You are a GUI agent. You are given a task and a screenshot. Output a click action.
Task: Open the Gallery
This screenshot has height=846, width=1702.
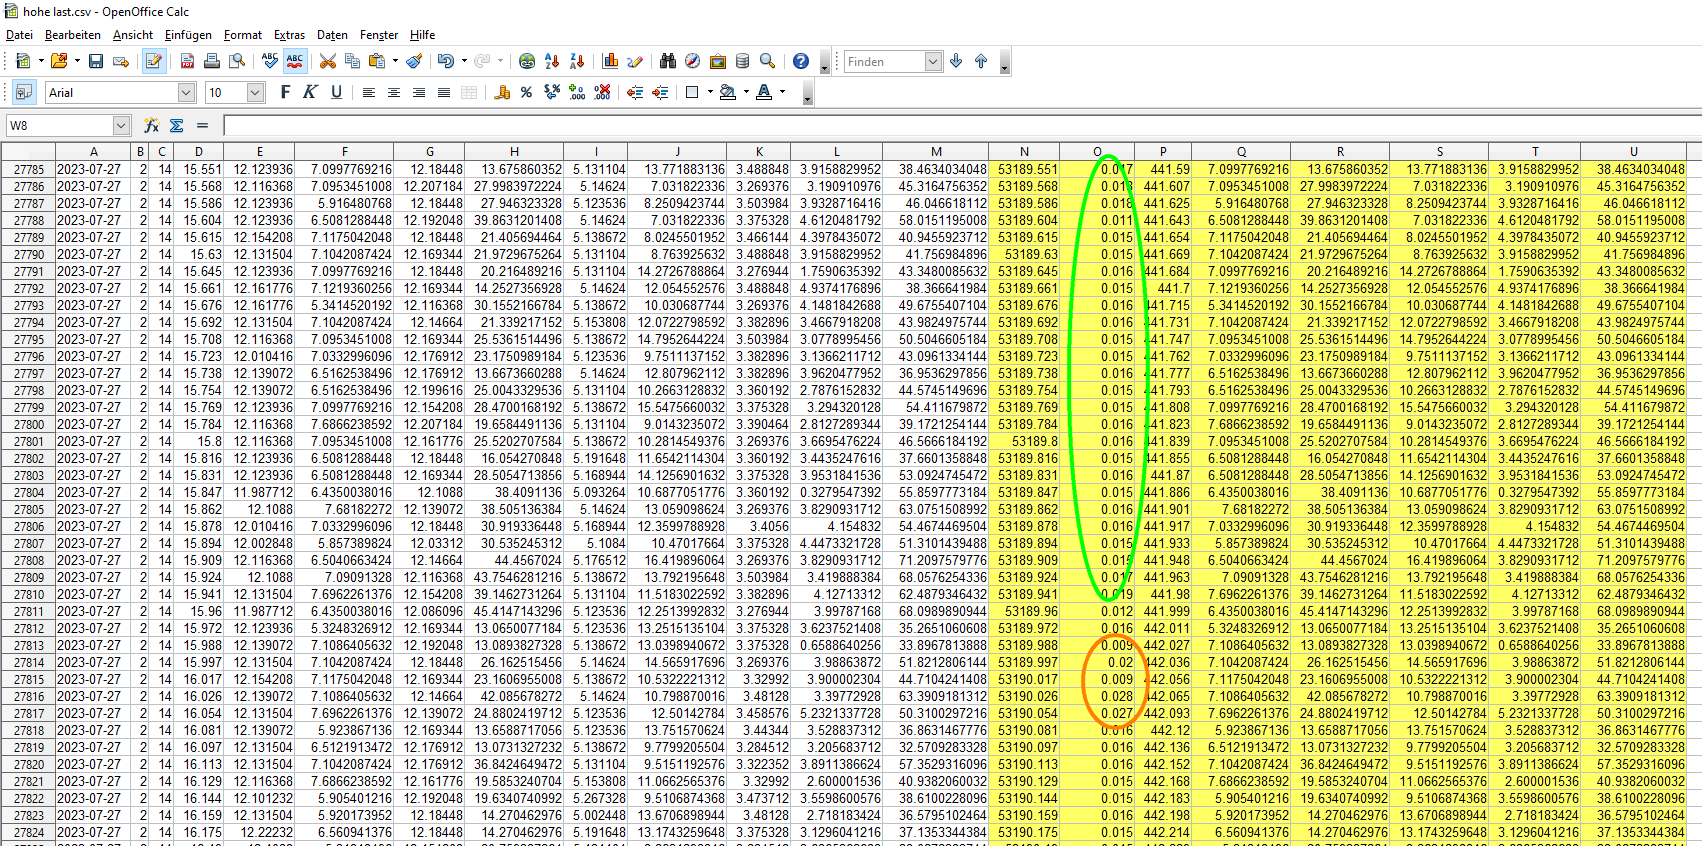(x=717, y=61)
